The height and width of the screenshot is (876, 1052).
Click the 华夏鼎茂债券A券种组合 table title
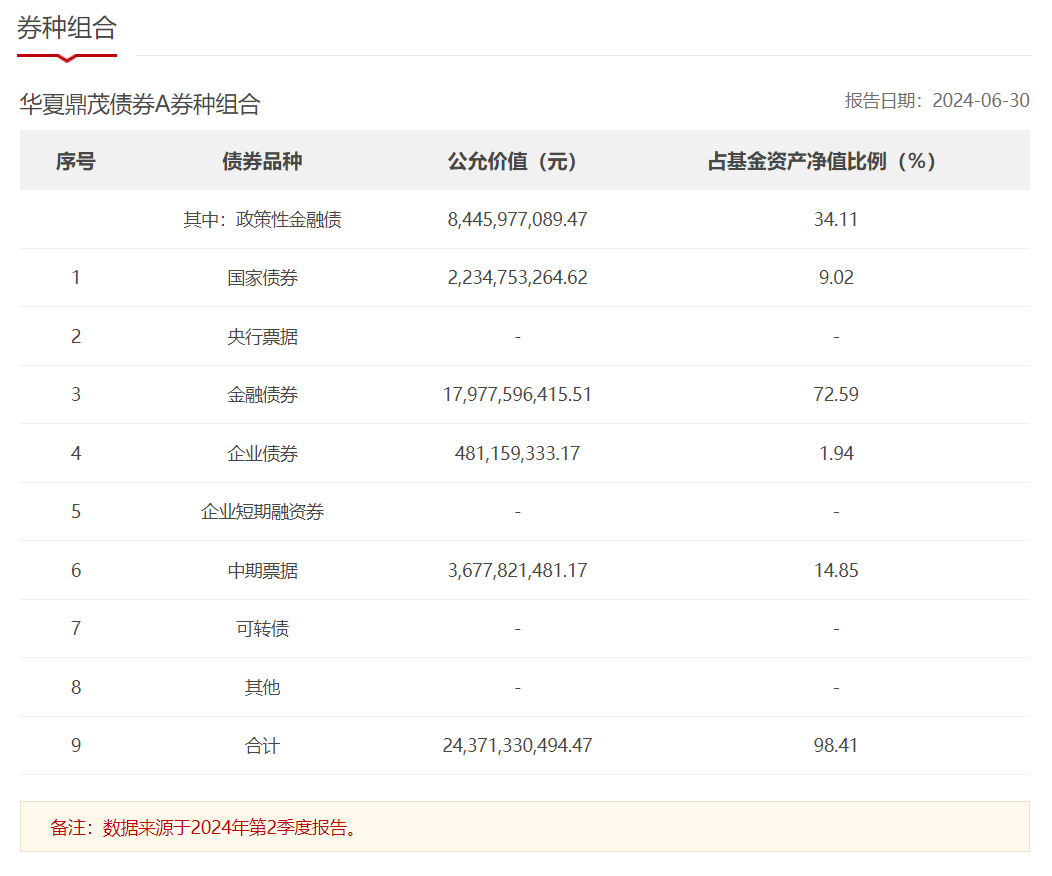(140, 104)
